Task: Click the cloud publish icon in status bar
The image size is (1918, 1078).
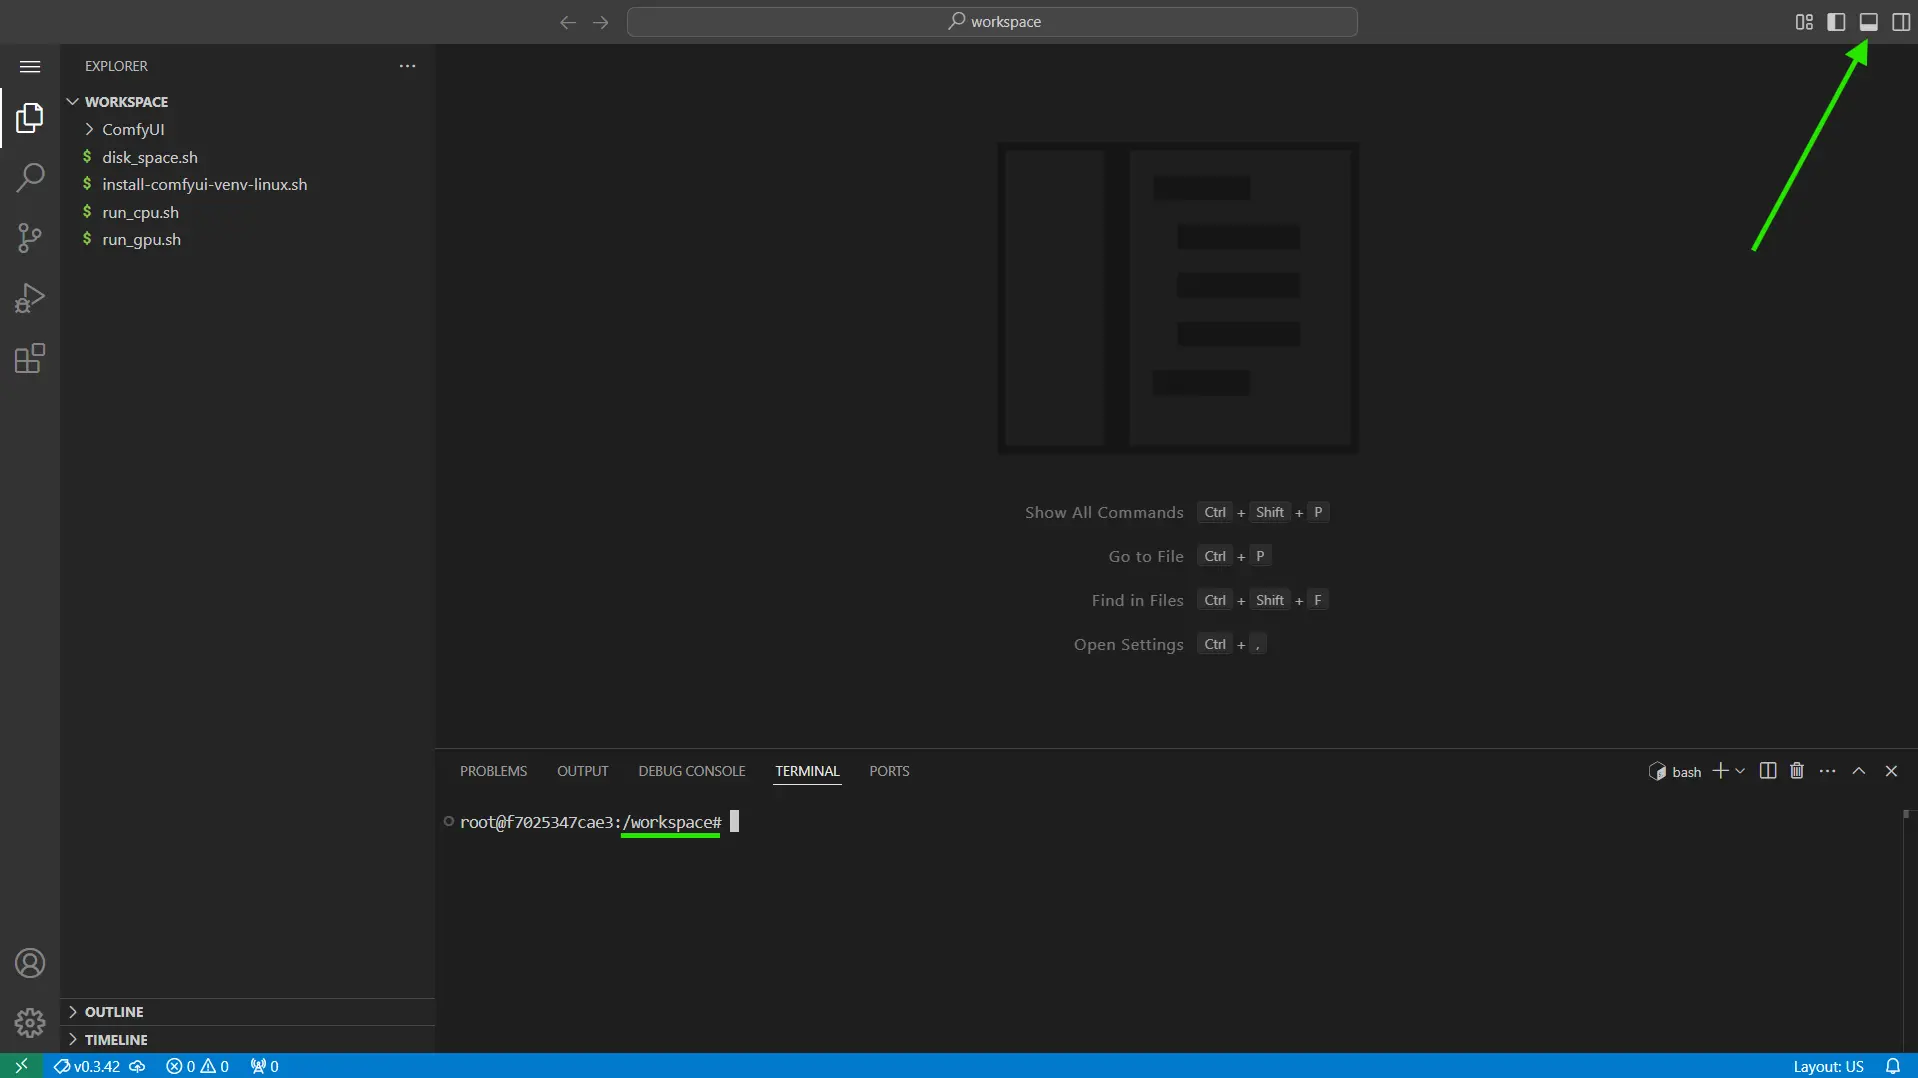Action: [x=138, y=1066]
